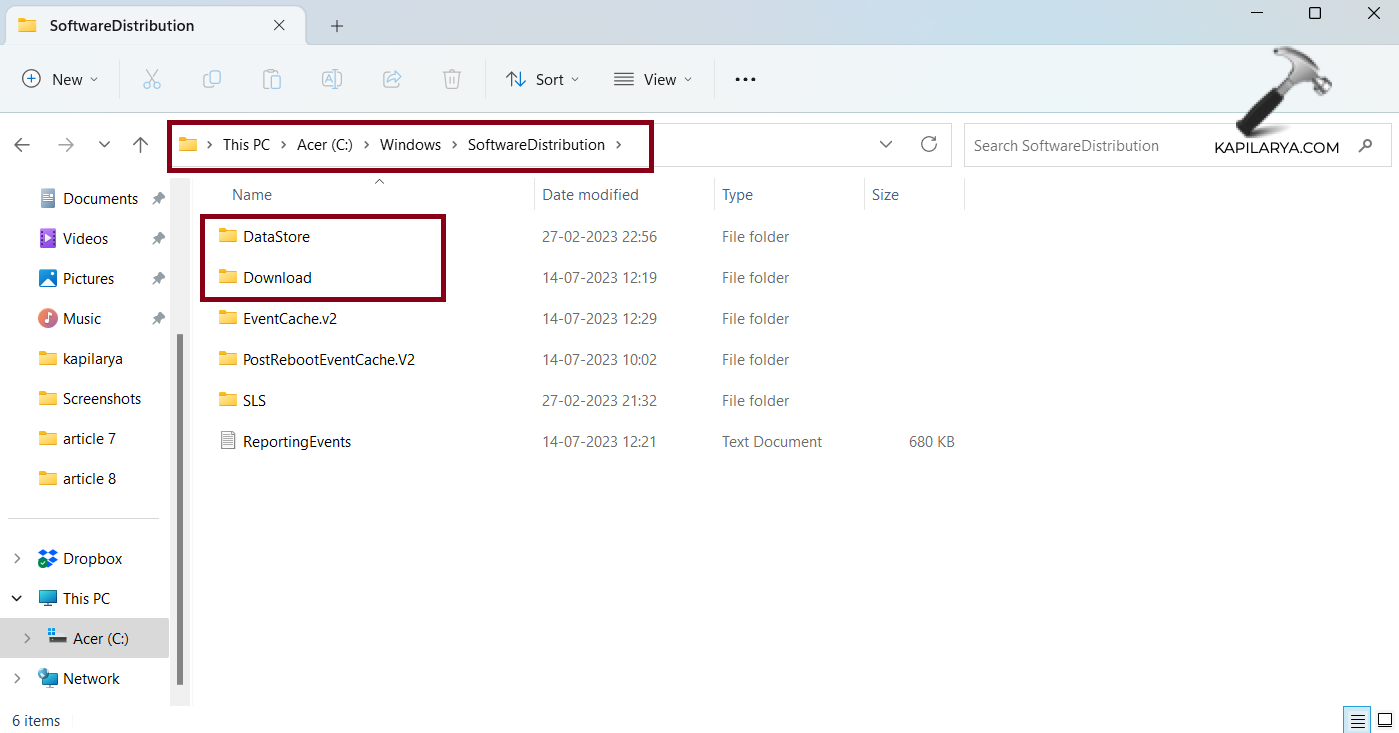This screenshot has width=1399, height=733.
Task: Refresh the SoftwareDistribution folder view
Action: (x=929, y=144)
